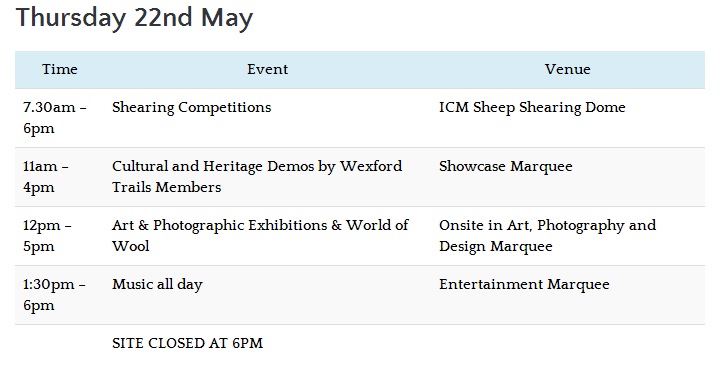Click Art & Photographic Exhibitions event text
This screenshot has height=371, width=723.
tap(261, 236)
